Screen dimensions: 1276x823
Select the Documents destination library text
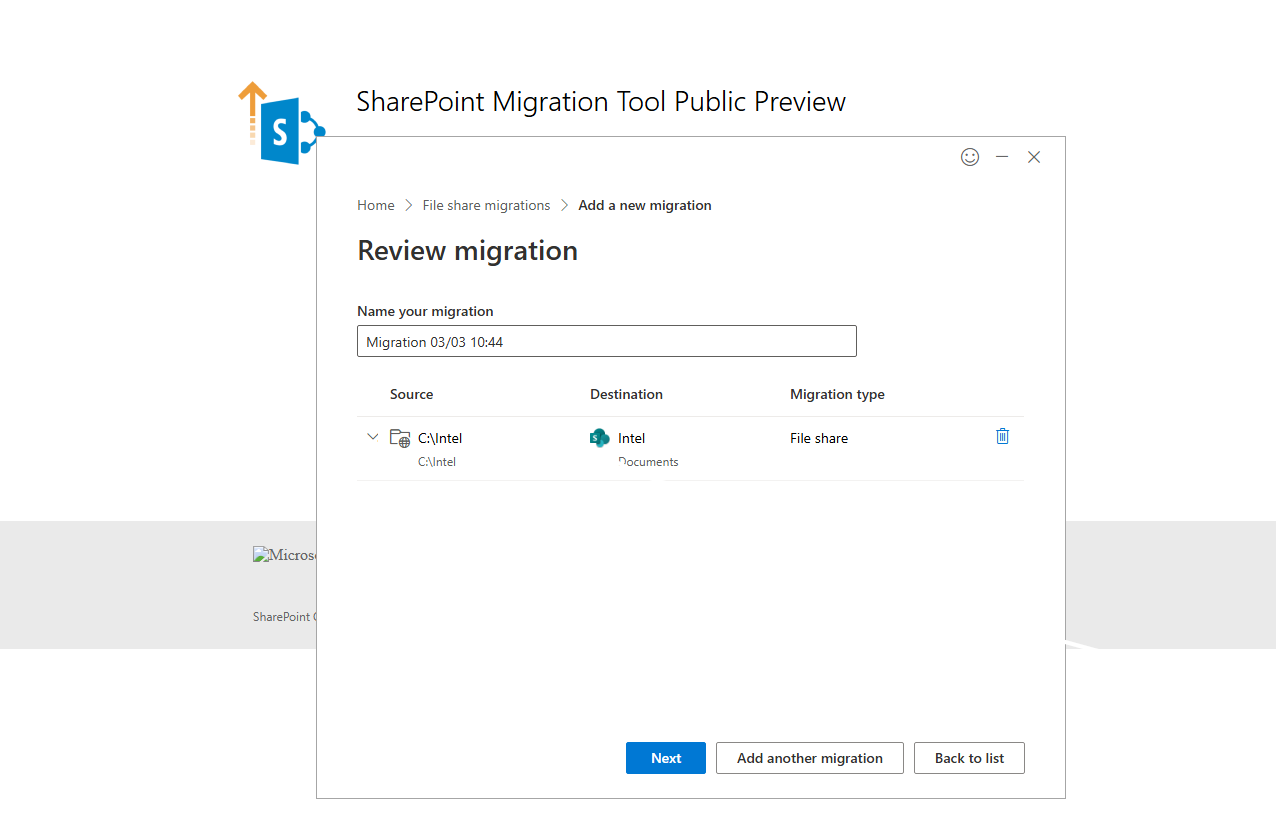click(648, 462)
